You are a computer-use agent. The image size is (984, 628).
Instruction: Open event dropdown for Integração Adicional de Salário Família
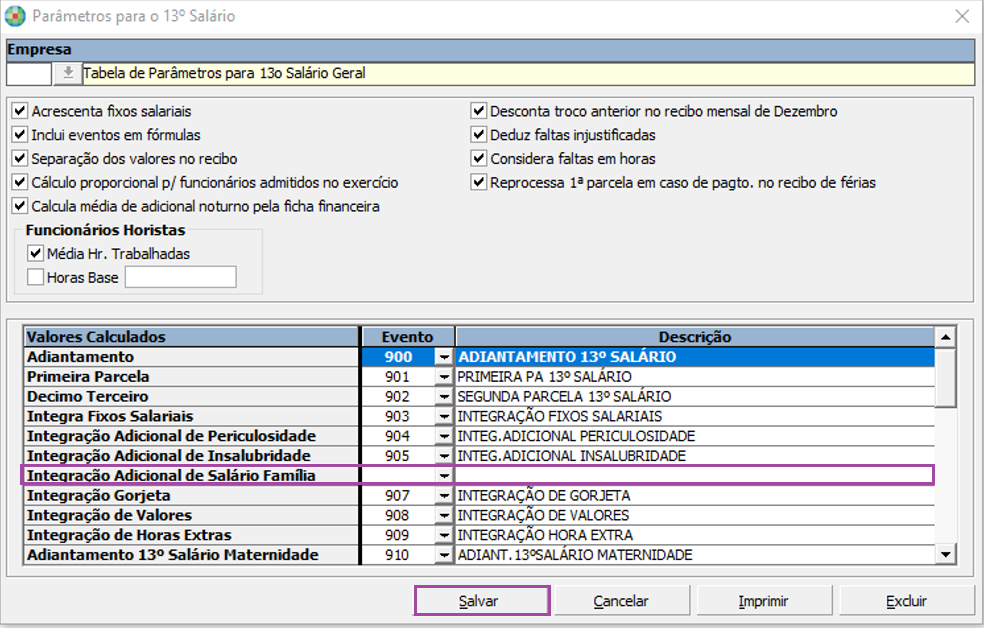tap(444, 476)
